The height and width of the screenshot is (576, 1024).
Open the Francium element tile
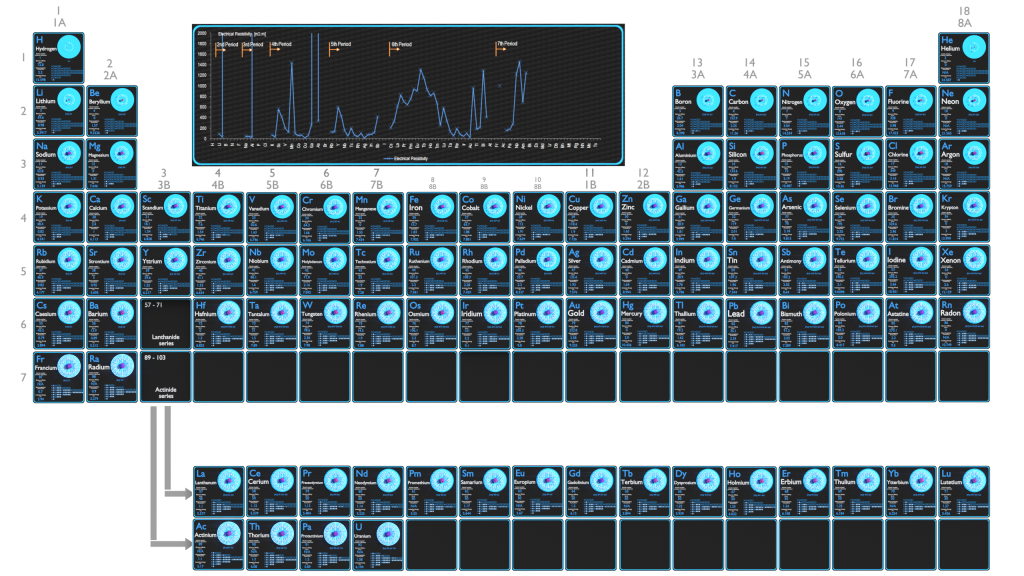pos(59,376)
